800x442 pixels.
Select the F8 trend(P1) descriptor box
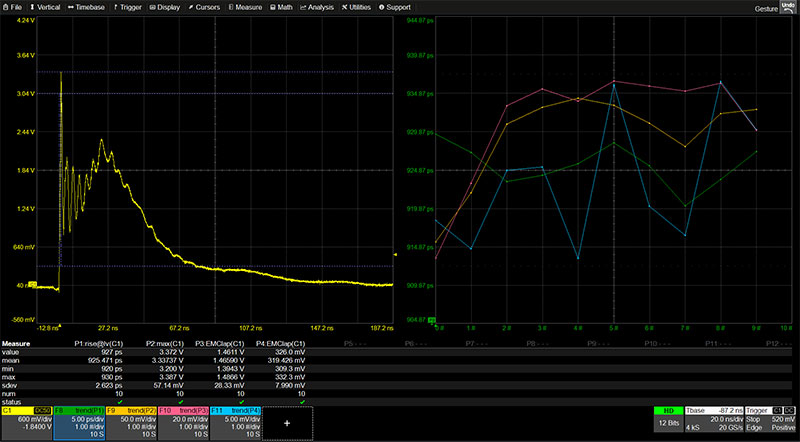pos(78,423)
